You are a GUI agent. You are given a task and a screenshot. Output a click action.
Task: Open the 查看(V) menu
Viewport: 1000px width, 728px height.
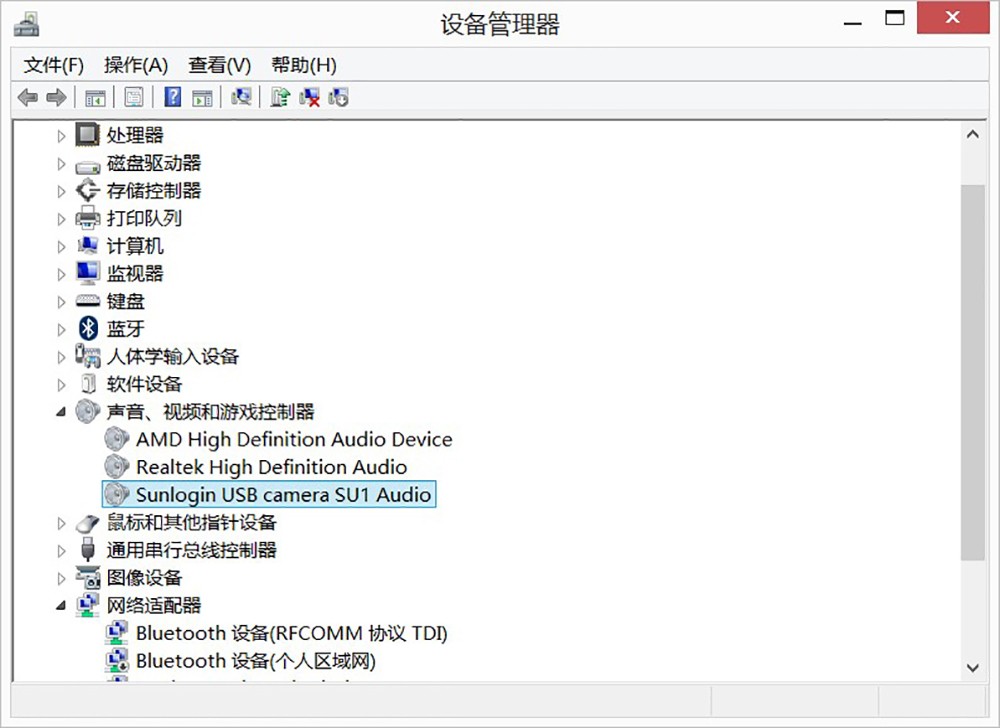pos(219,65)
